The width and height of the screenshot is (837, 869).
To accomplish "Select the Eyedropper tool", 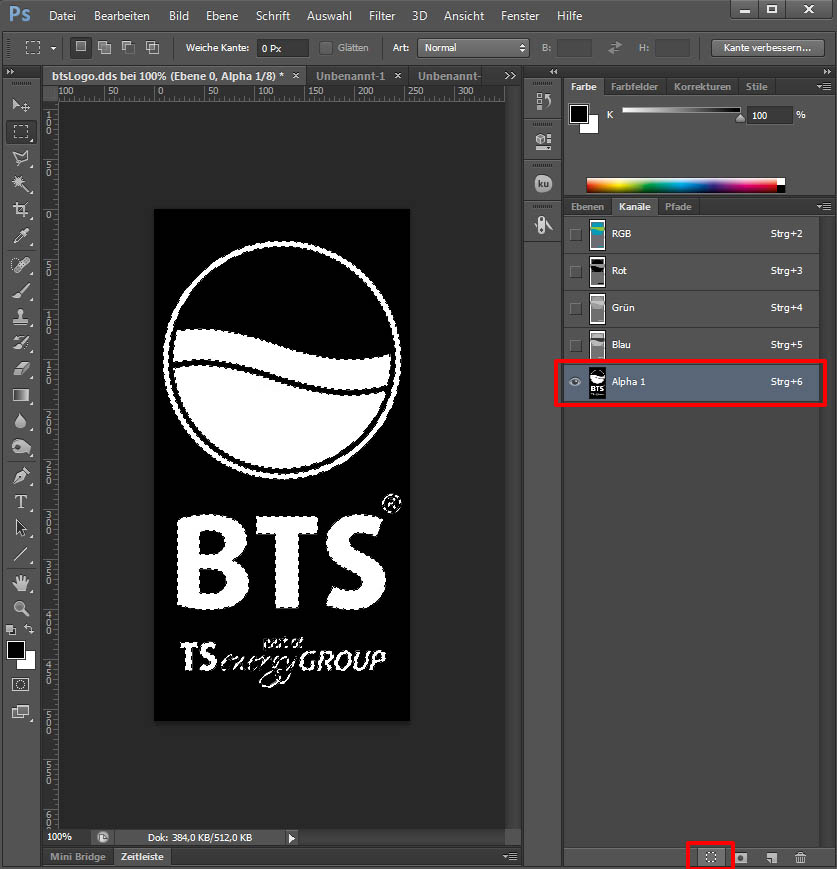I will pyautogui.click(x=20, y=237).
